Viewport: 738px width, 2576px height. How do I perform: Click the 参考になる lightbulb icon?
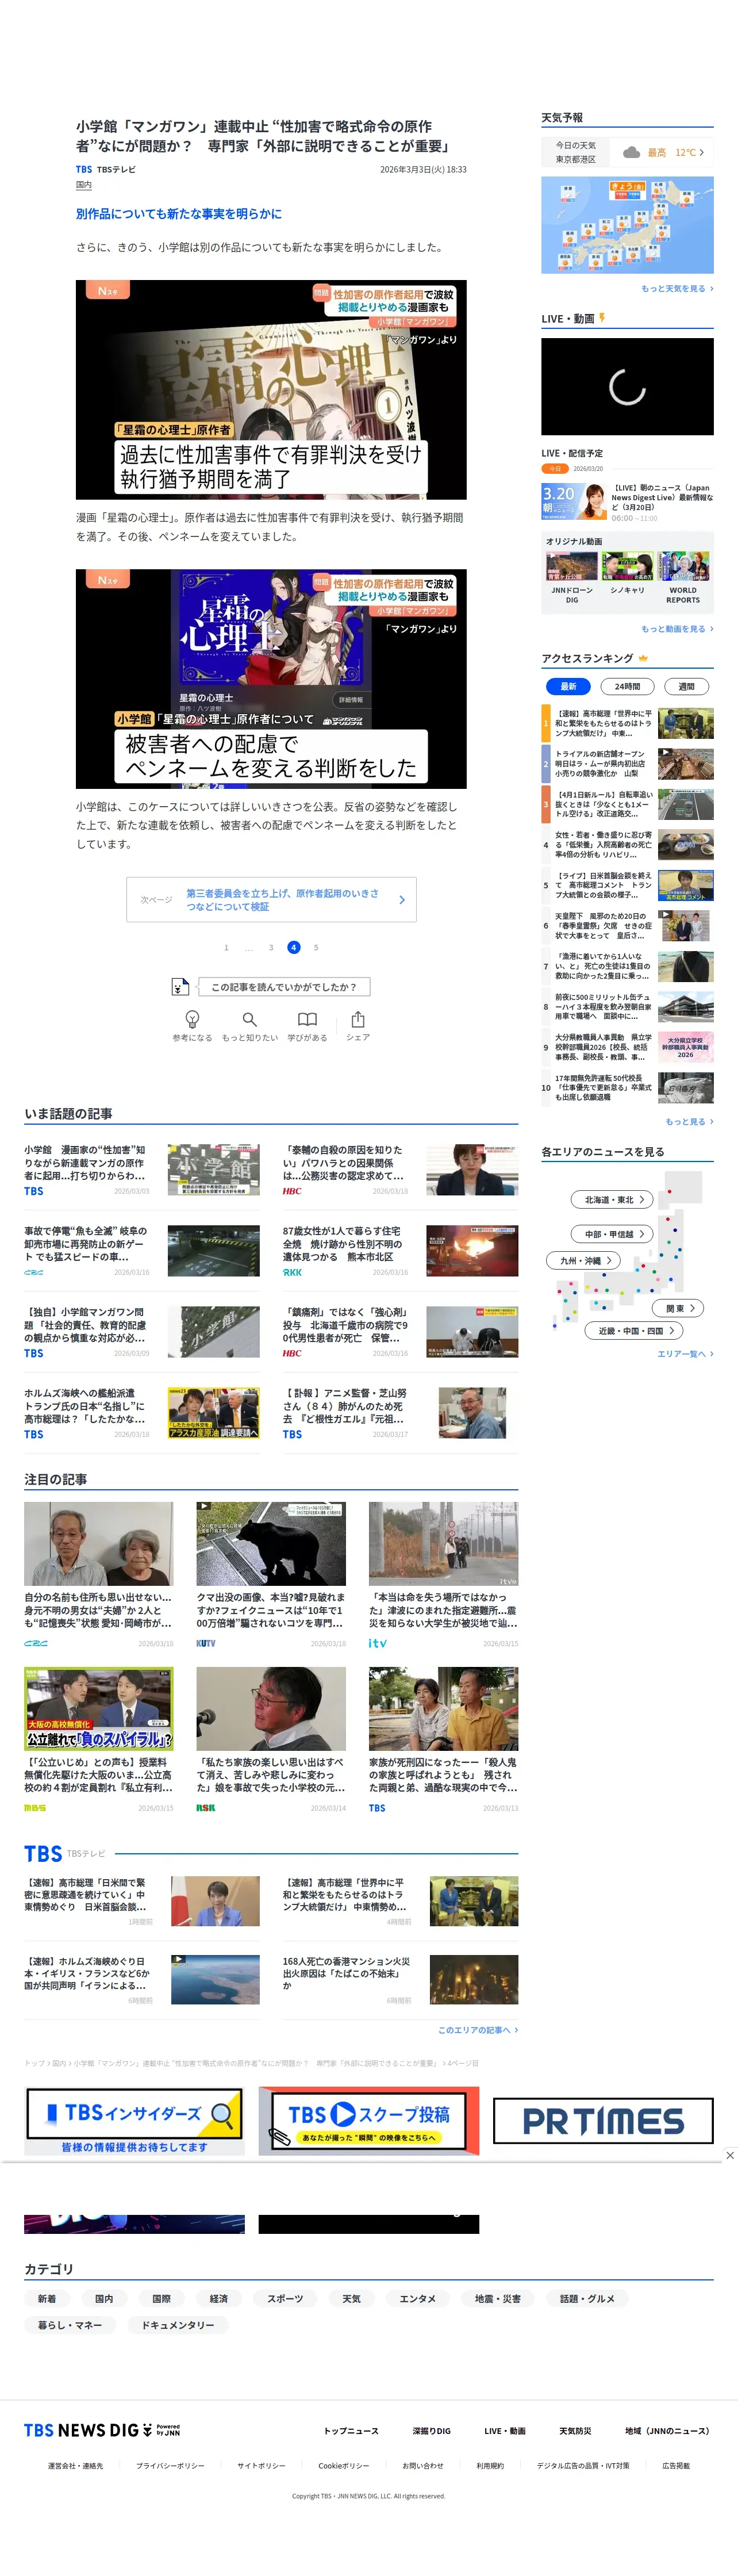(192, 1018)
